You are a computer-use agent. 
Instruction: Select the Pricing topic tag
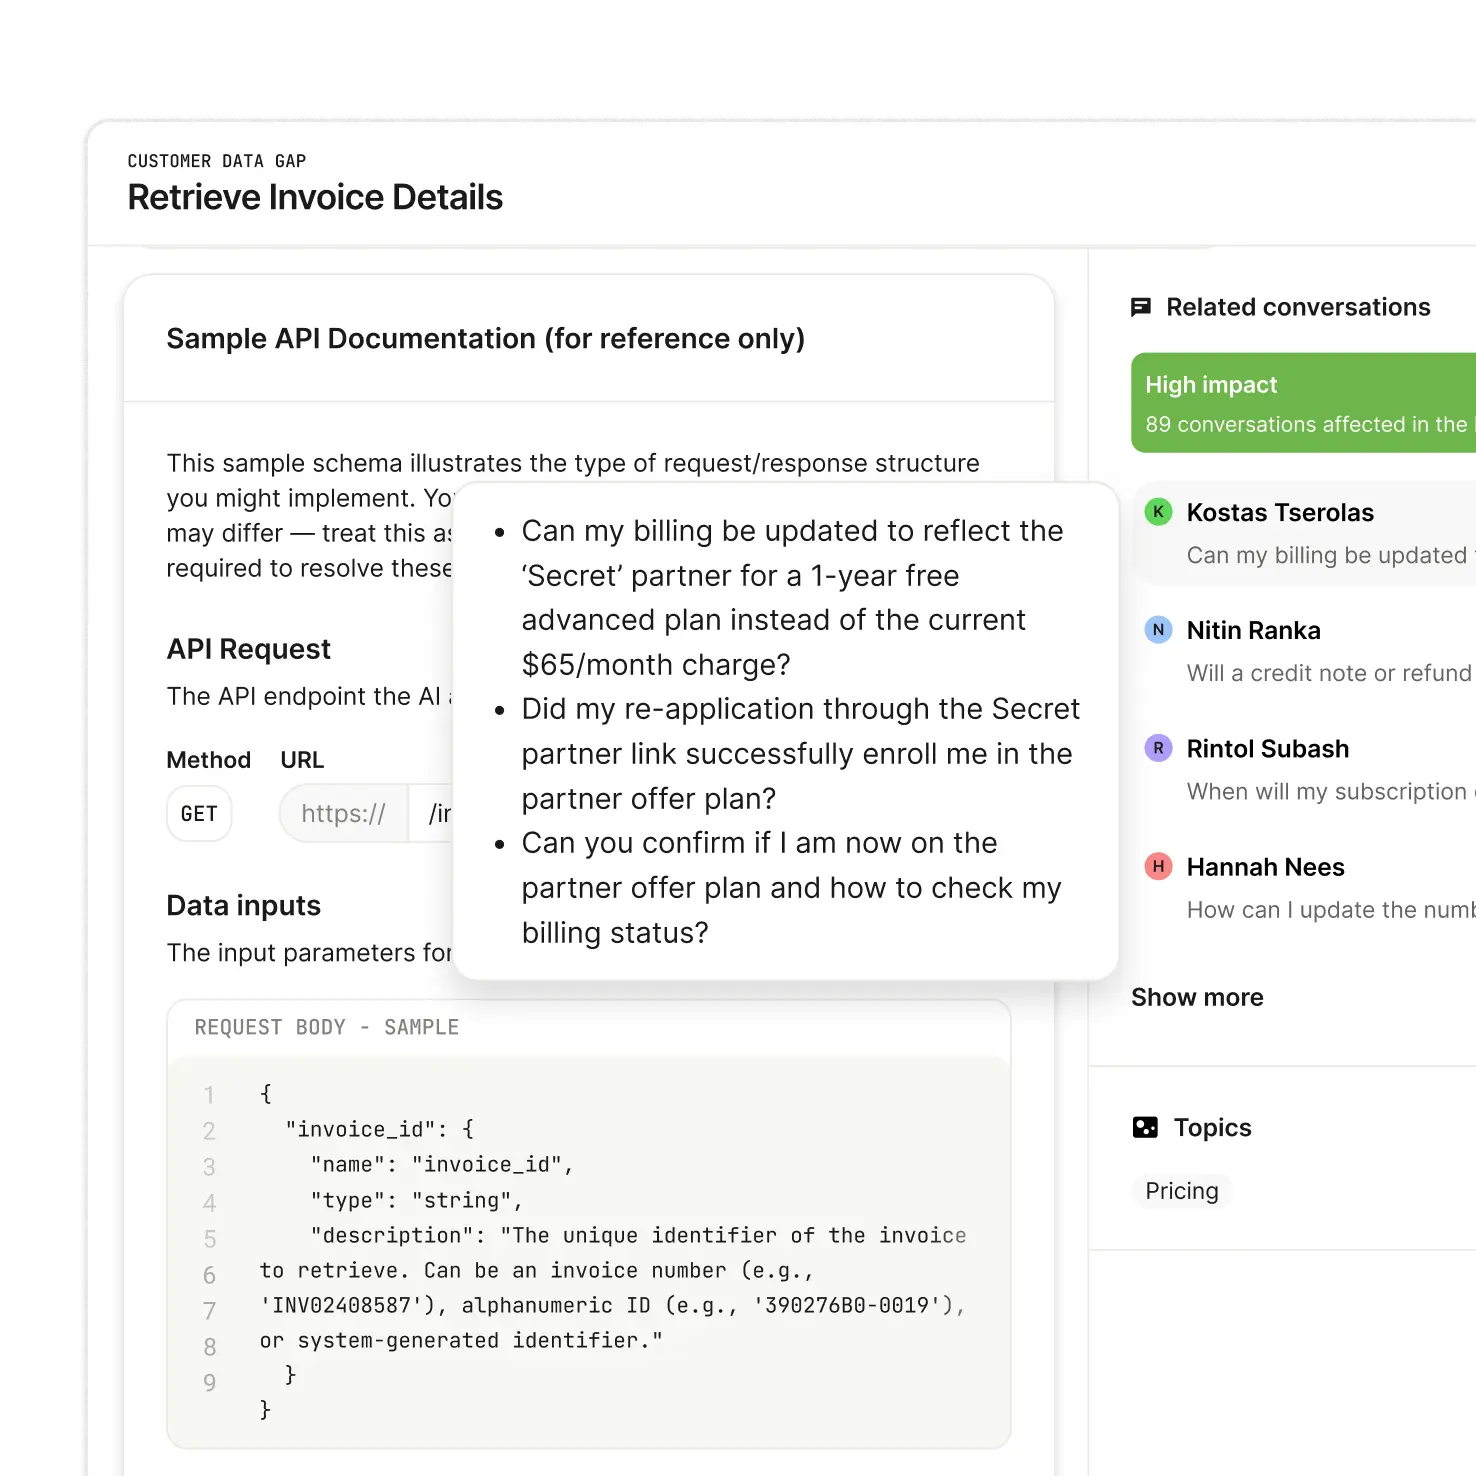pyautogui.click(x=1181, y=1191)
